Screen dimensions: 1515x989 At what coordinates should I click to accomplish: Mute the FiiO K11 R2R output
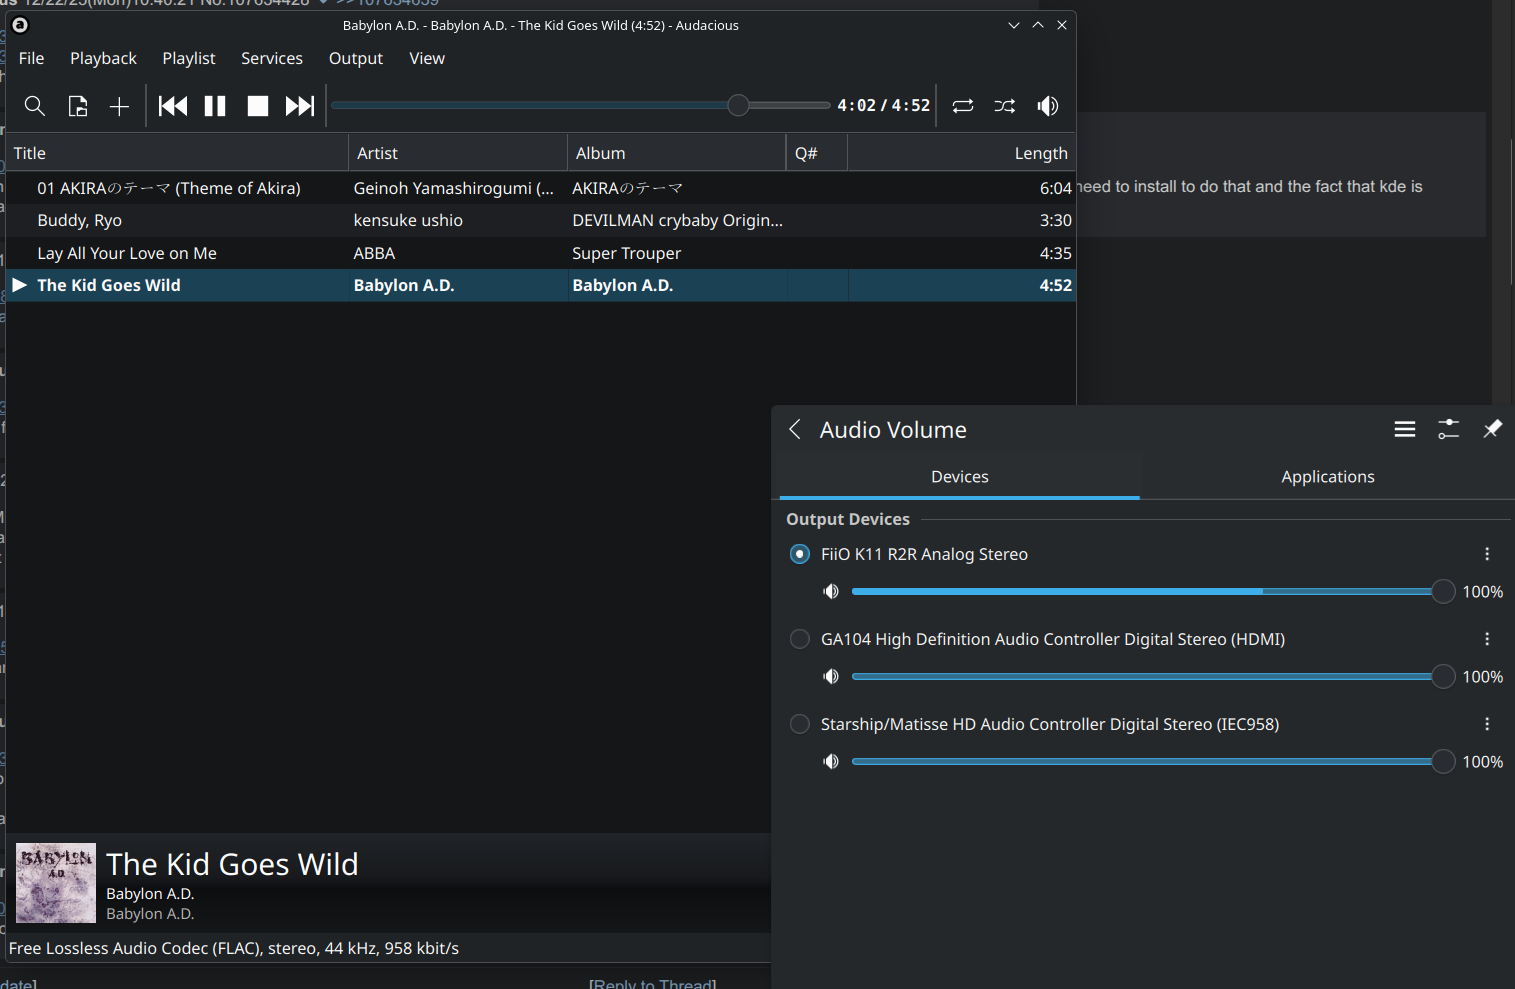831,592
